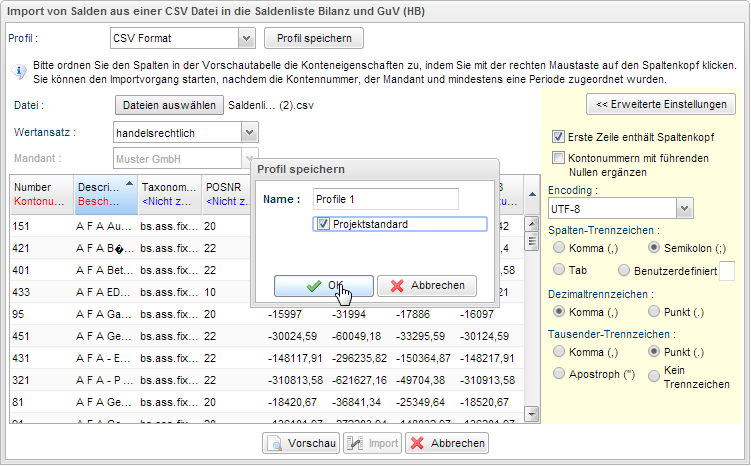This screenshot has height=466, width=751.
Task: Click the blue info icon beside instructions
Action: (x=19, y=71)
